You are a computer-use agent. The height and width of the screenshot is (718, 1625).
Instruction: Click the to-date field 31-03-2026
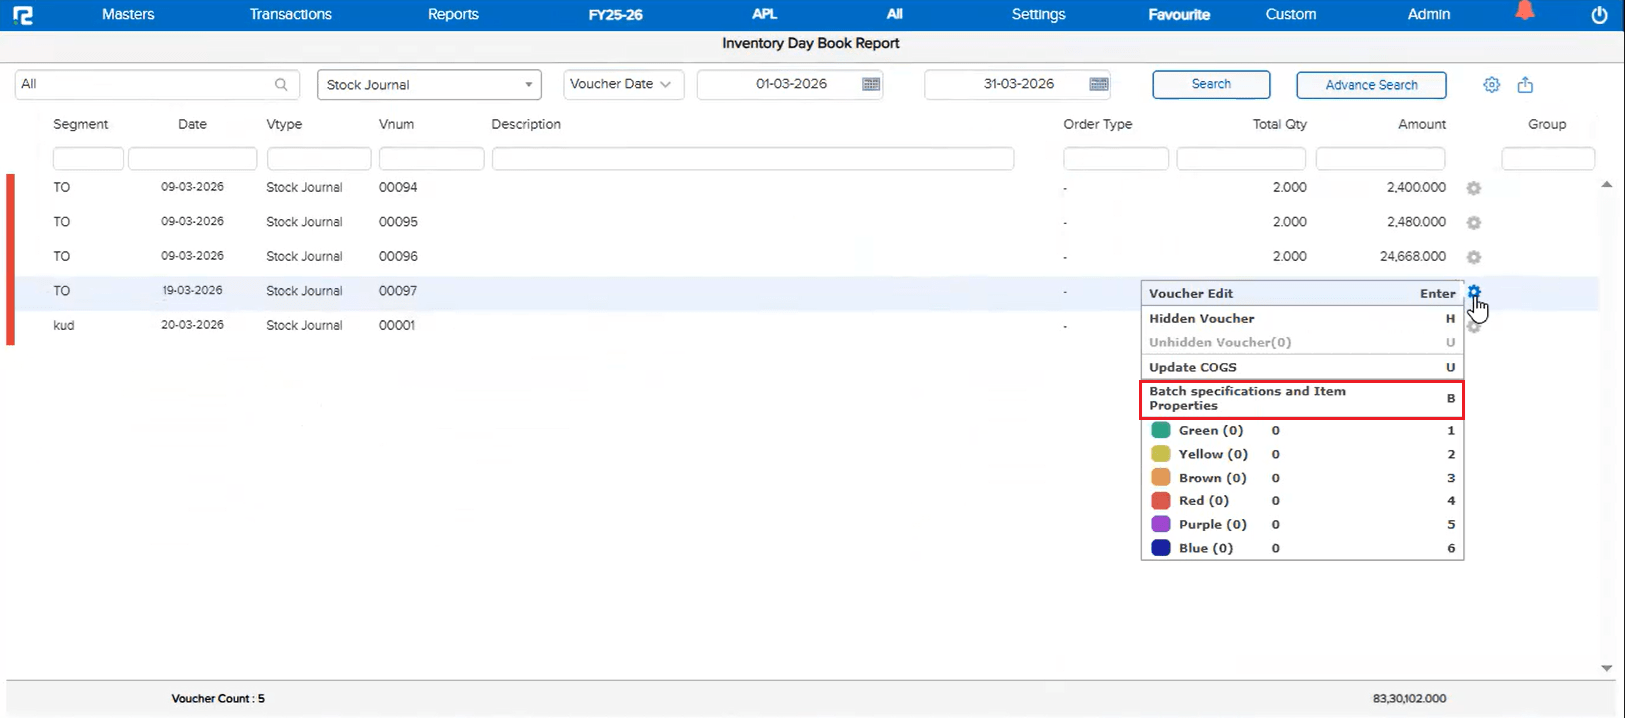[1018, 84]
